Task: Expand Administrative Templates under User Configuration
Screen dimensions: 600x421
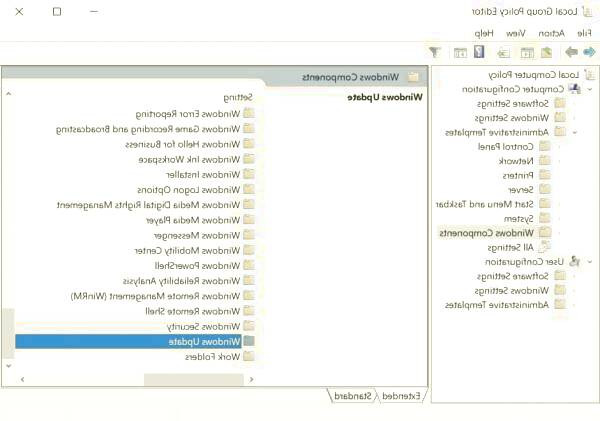Action: pos(574,305)
